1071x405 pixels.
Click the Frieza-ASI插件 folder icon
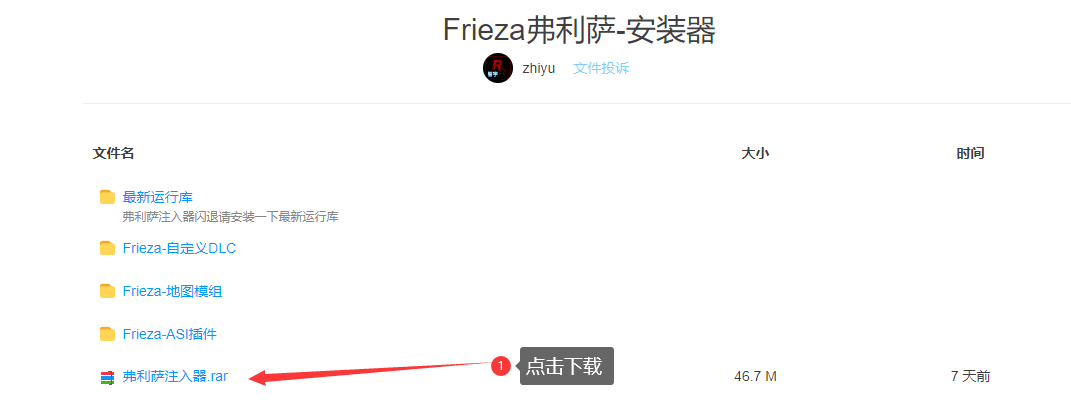(x=107, y=334)
